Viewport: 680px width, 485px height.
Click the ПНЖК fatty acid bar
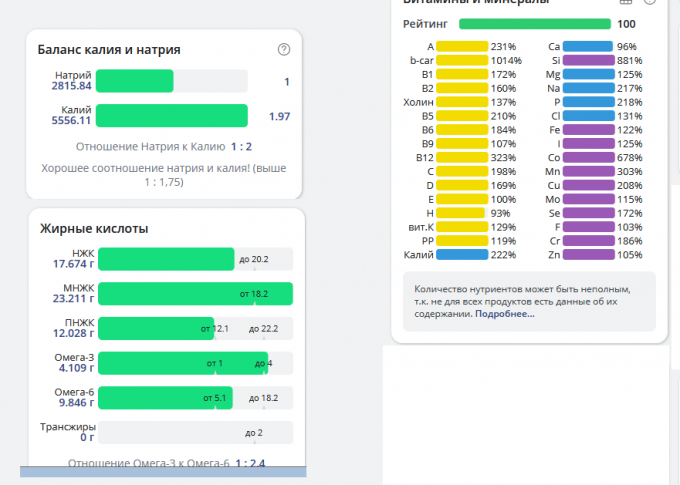156,328
